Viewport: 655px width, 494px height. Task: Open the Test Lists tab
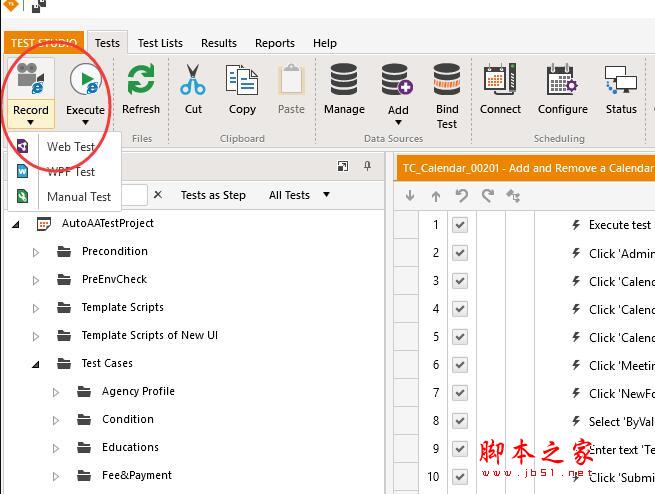pos(160,43)
